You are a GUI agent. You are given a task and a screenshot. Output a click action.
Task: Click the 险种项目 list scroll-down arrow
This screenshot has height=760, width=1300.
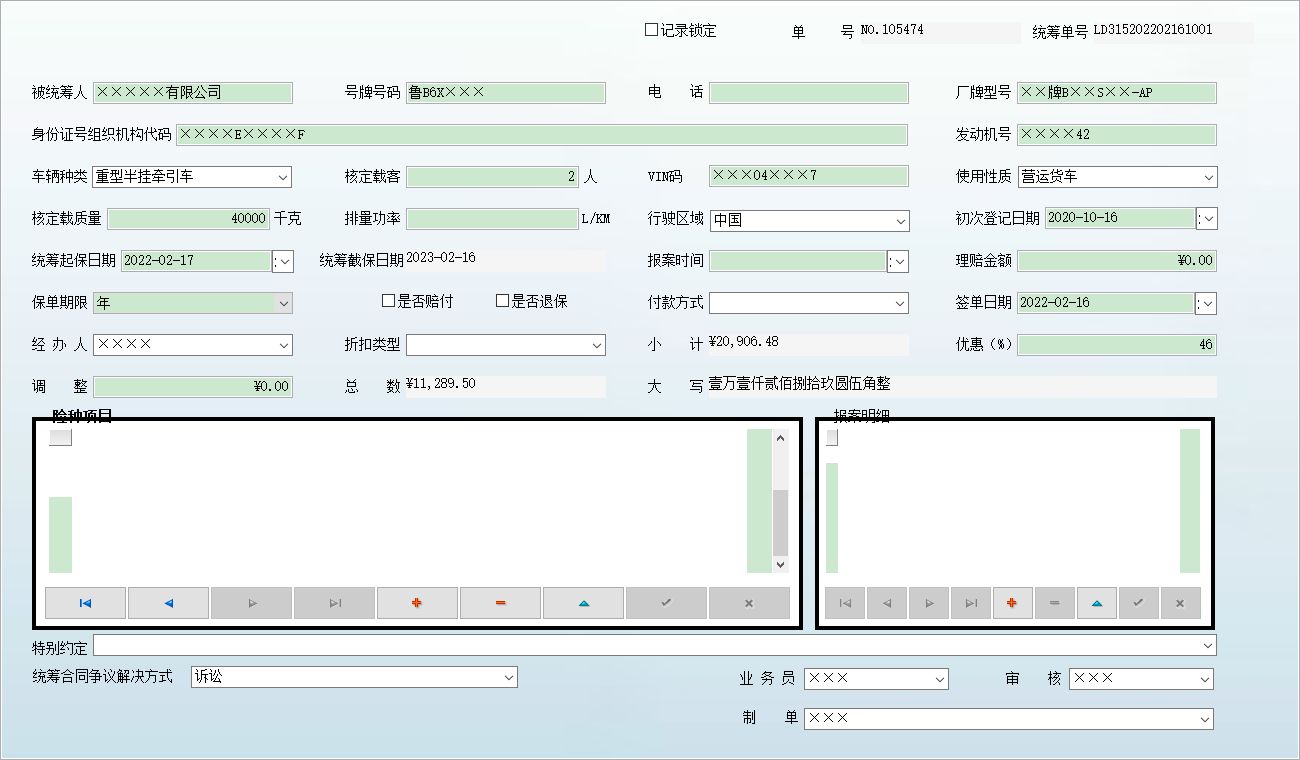781,565
